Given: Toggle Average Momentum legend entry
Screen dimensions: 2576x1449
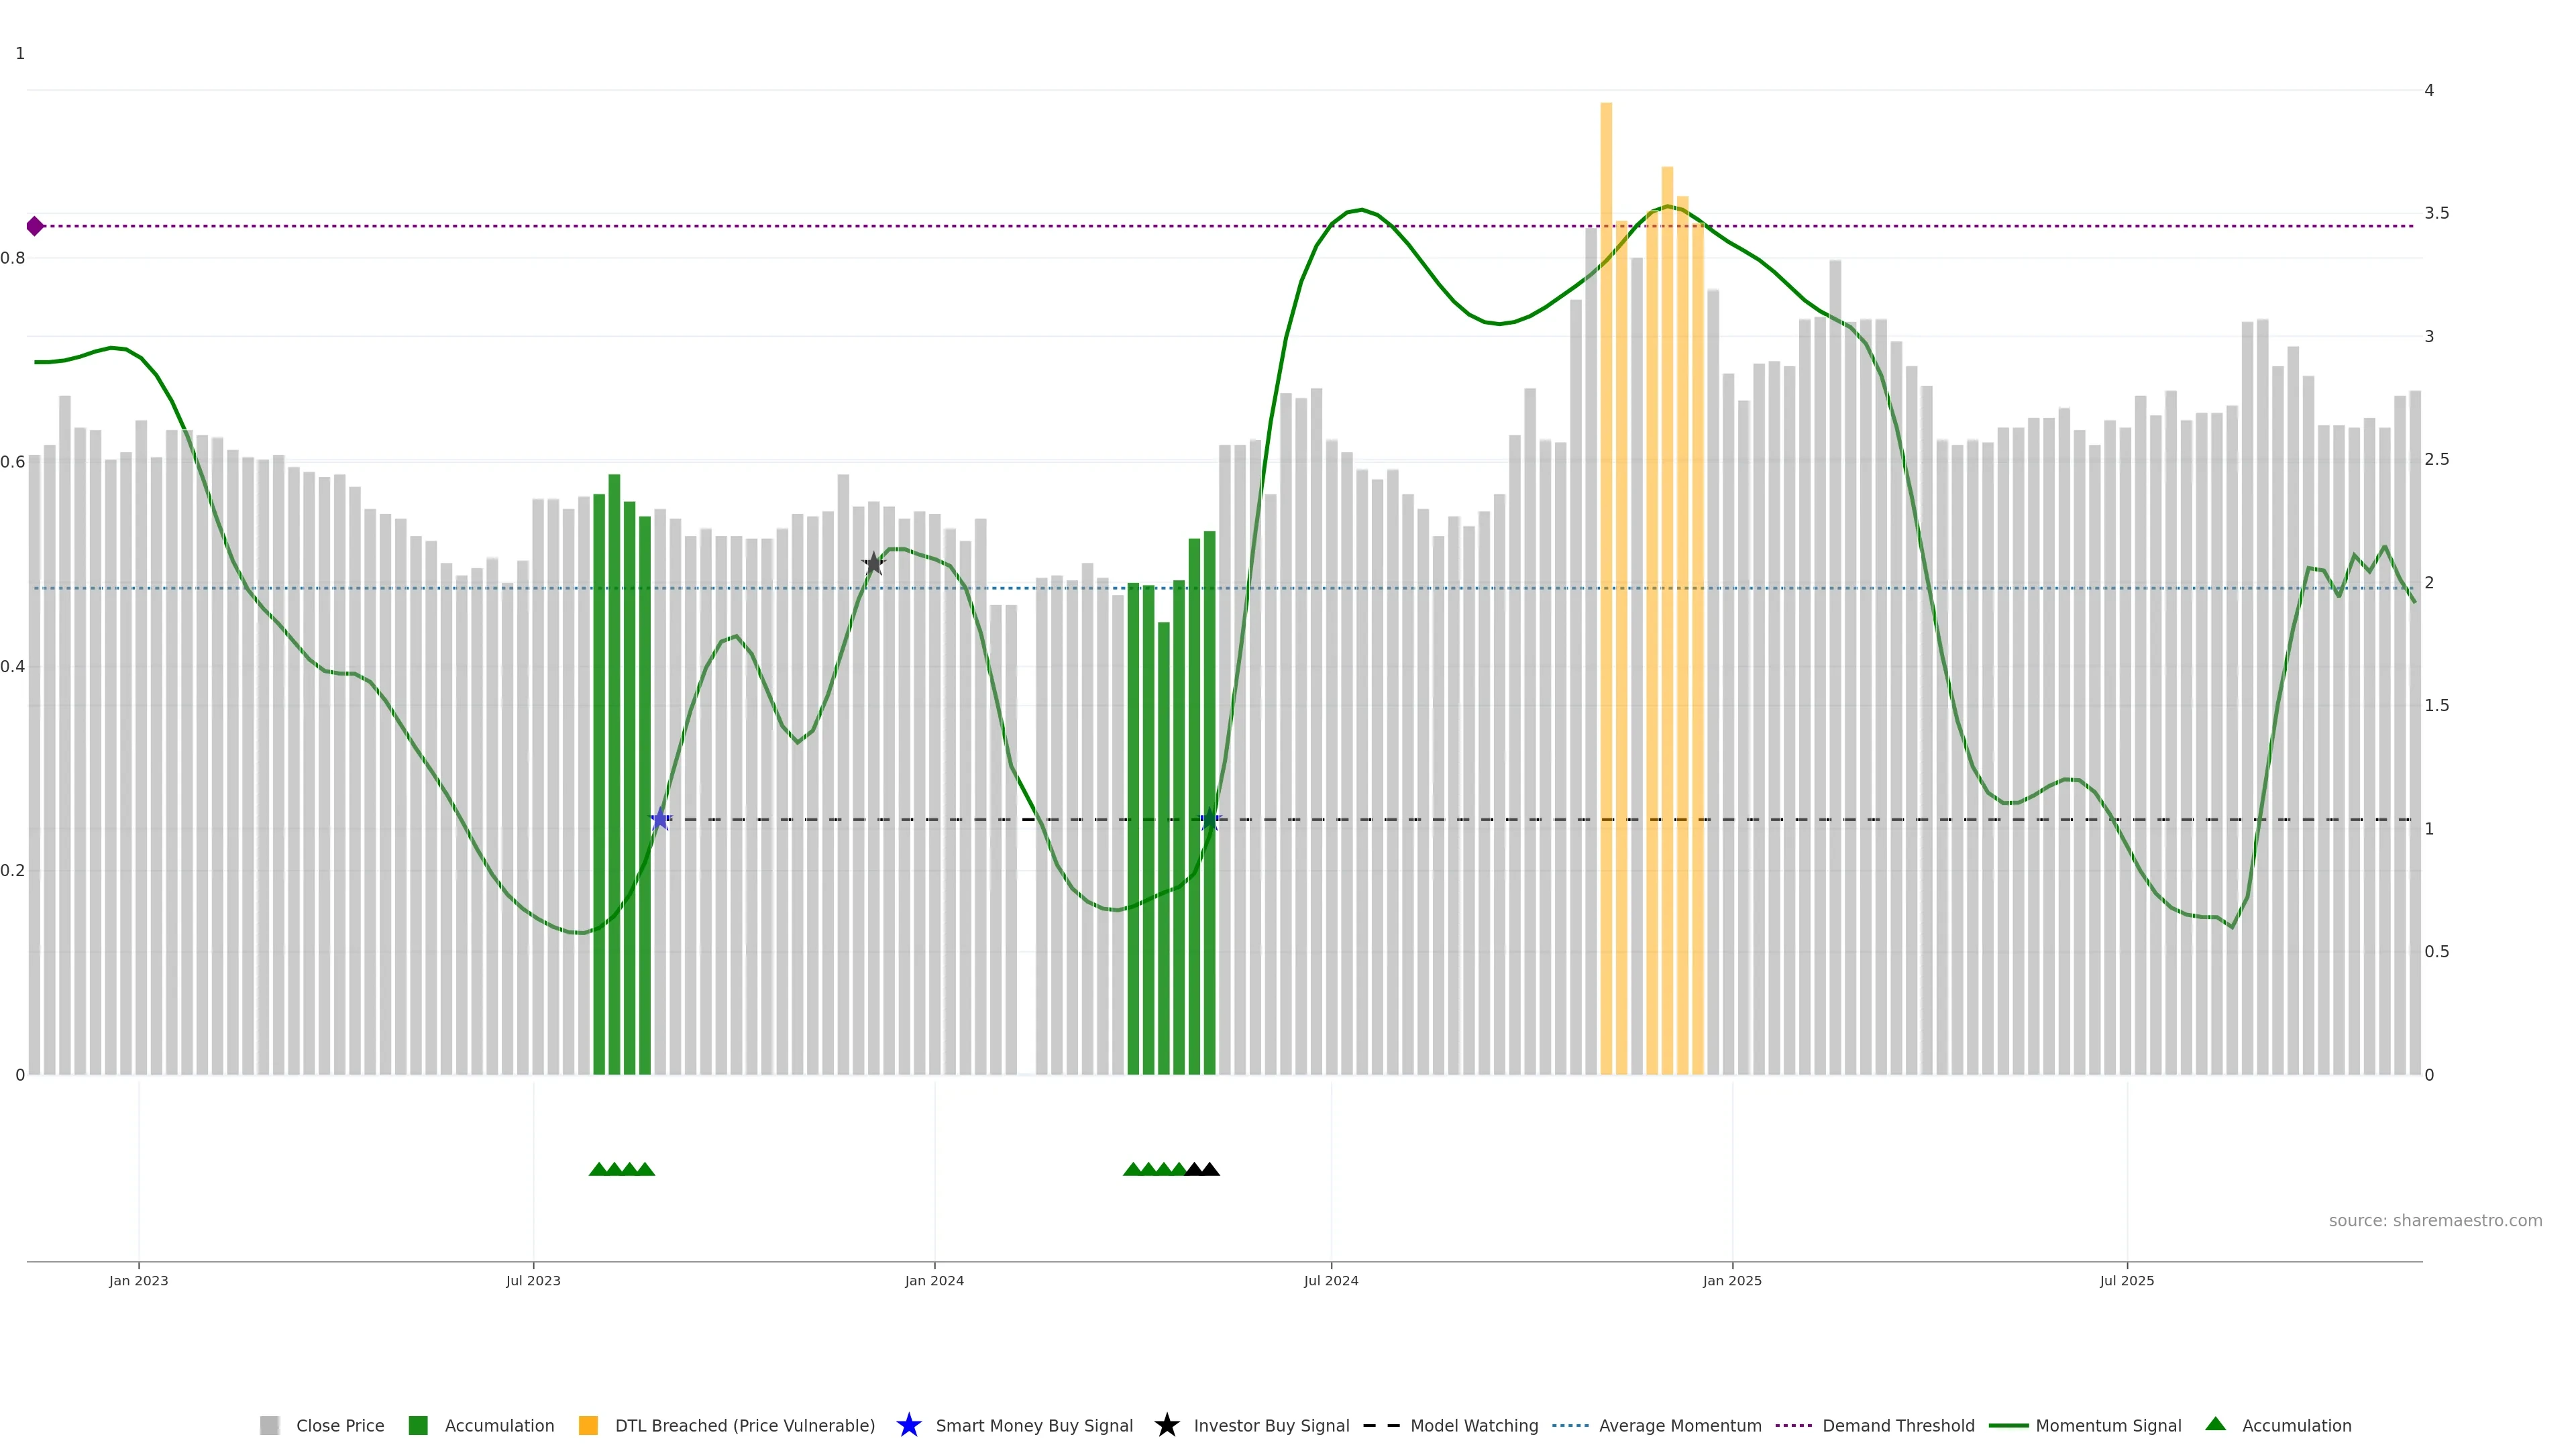Looking at the screenshot, I should (1679, 1425).
